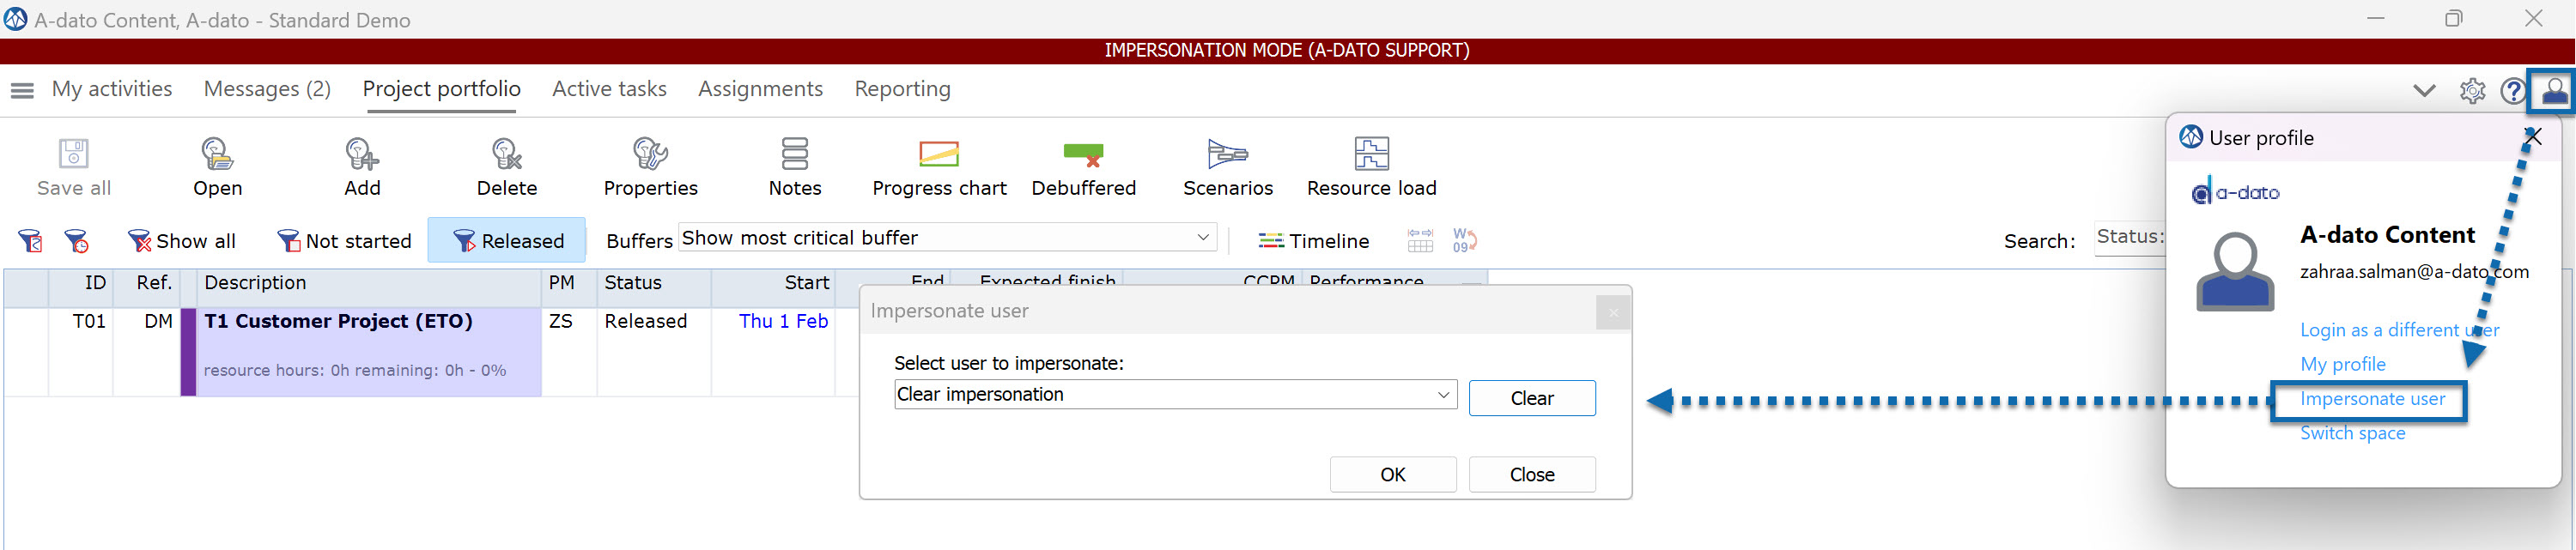
Task: Switch to Reporting tab
Action: pos(902,89)
